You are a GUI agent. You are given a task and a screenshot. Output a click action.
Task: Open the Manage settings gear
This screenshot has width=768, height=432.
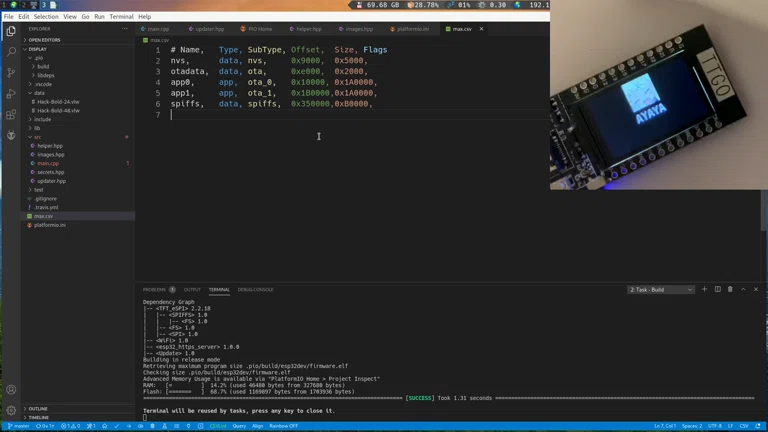11,410
